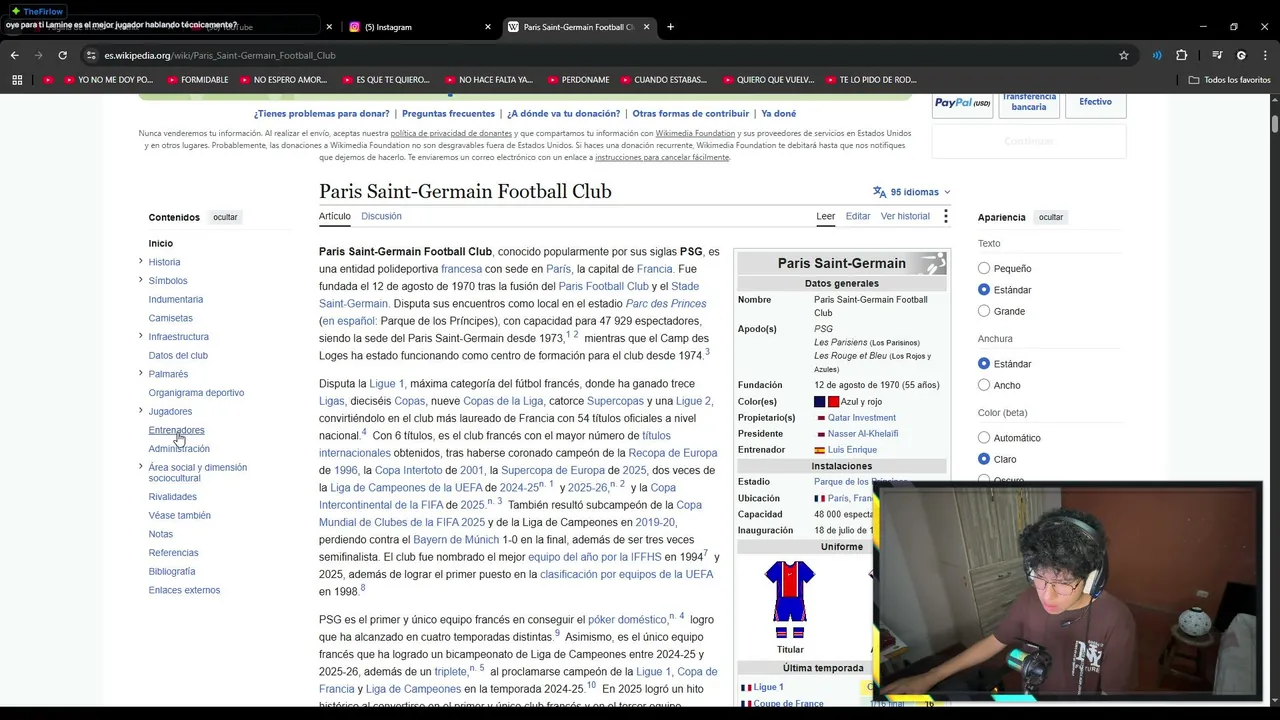The width and height of the screenshot is (1280, 720).
Task: Select Ancho width option
Action: pyautogui.click(x=984, y=385)
